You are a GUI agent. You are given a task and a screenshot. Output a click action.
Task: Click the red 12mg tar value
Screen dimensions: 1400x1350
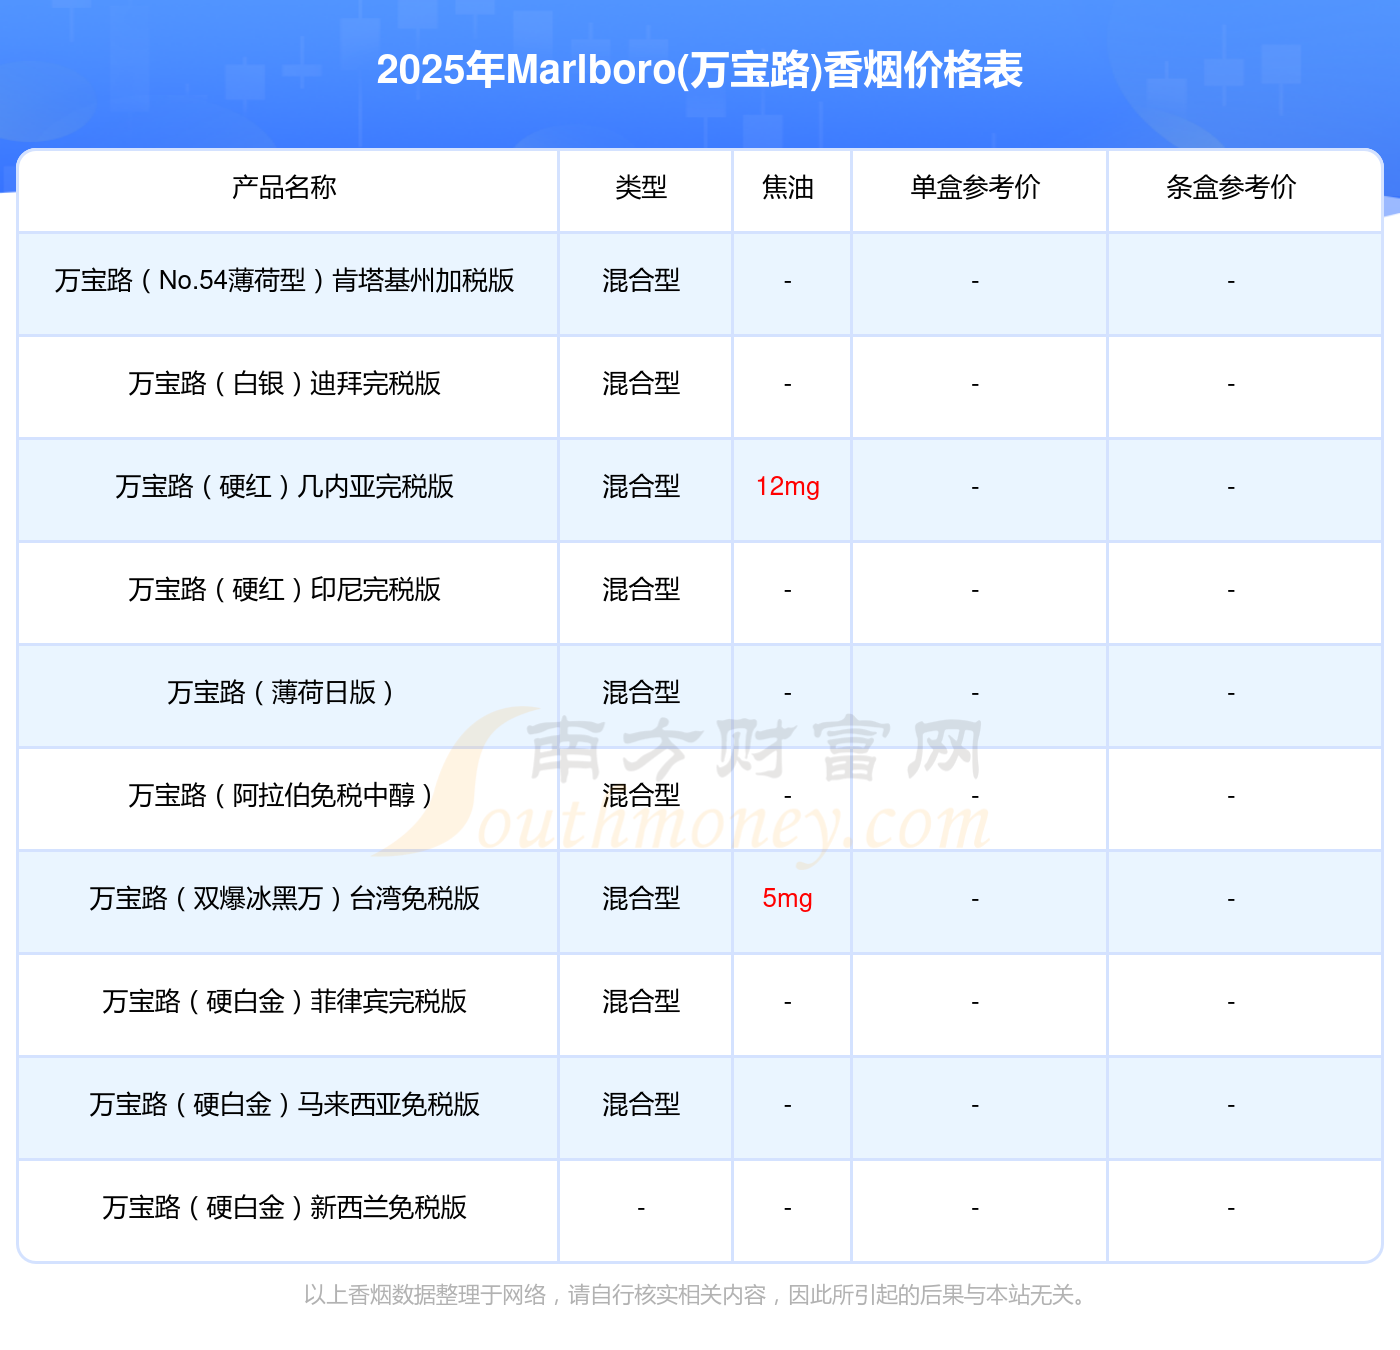coord(788,487)
